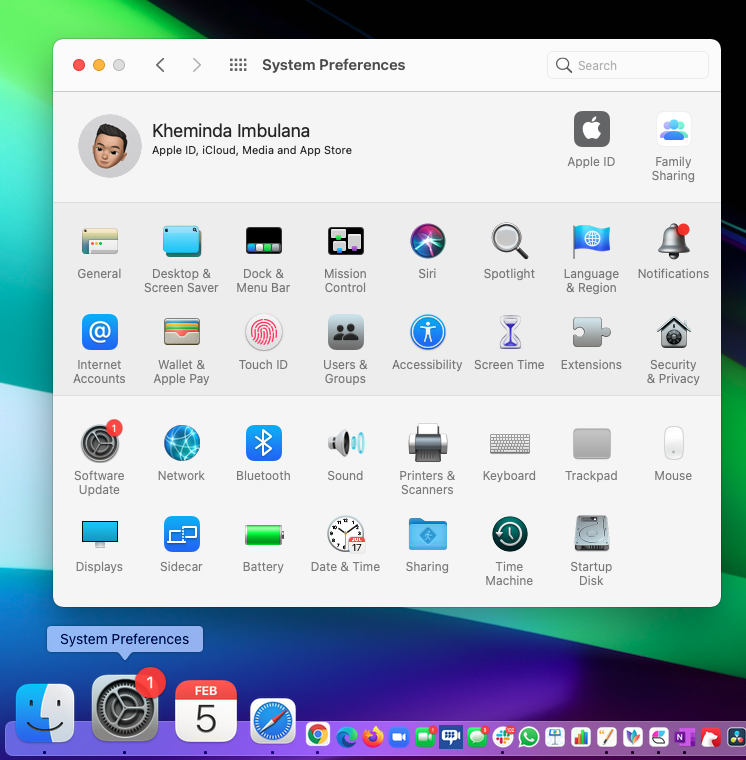Open Finder from the Dock

pyautogui.click(x=45, y=713)
